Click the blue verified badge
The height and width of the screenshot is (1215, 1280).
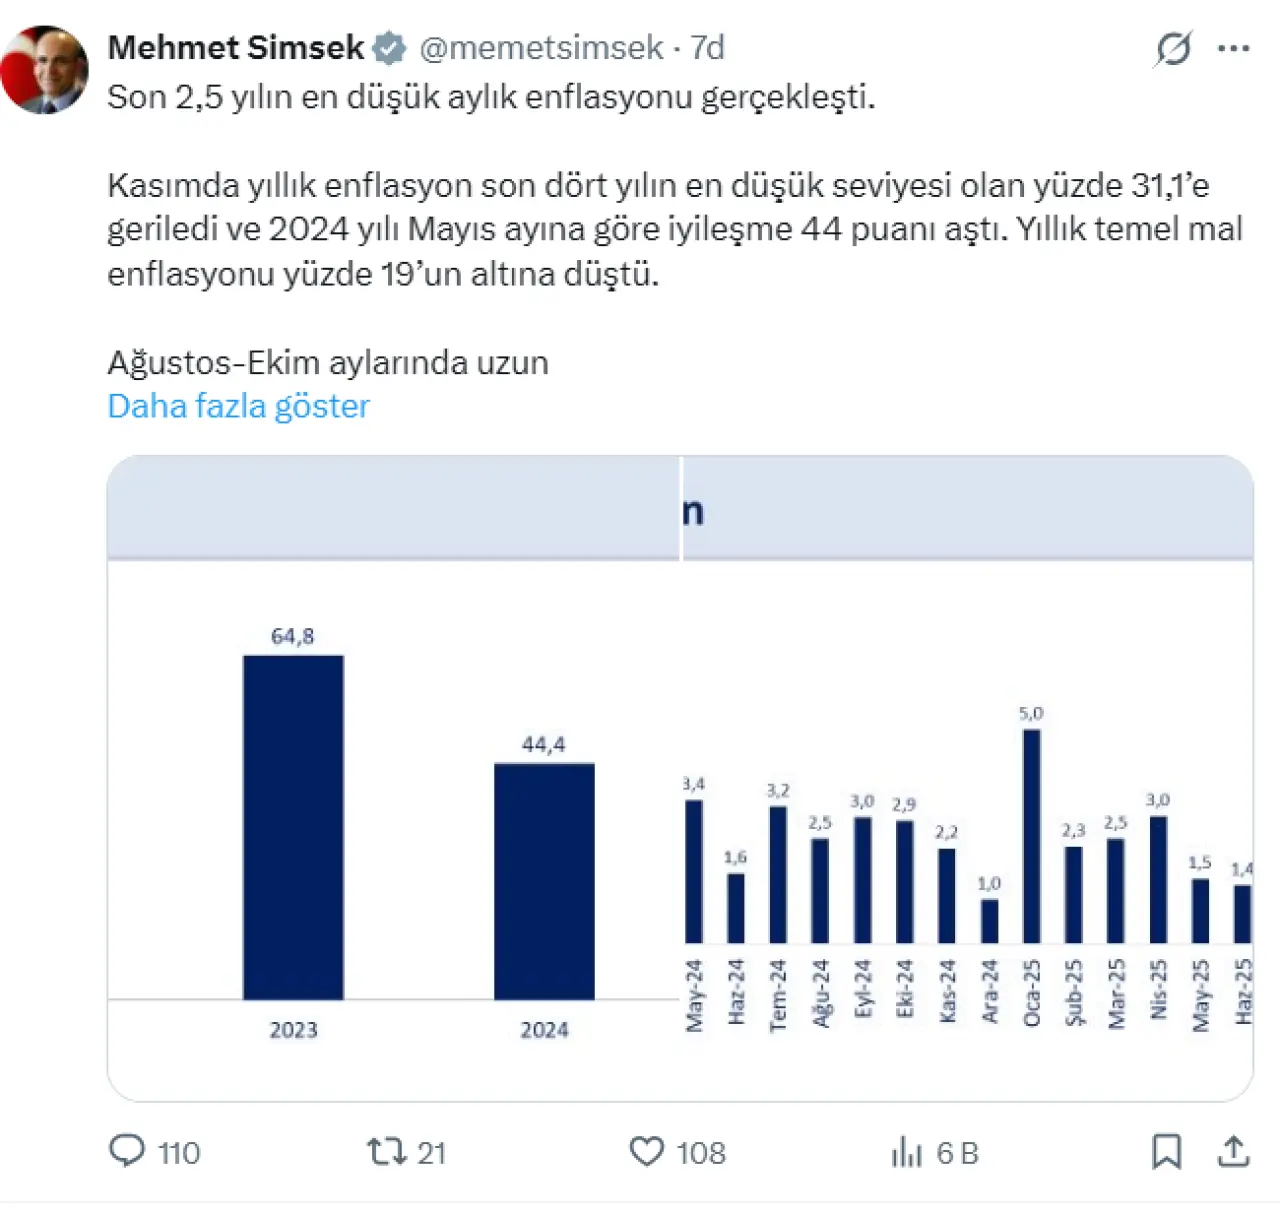point(389,47)
